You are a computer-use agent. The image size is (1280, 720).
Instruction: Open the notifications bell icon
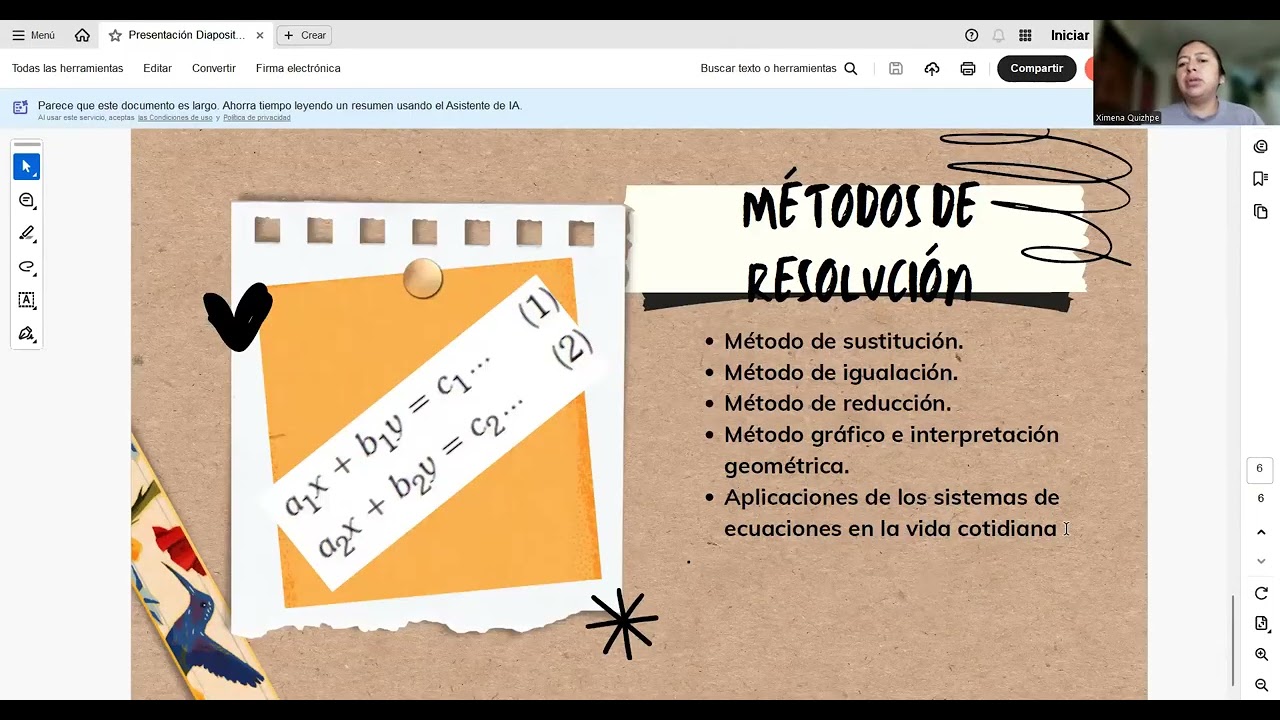(x=998, y=35)
